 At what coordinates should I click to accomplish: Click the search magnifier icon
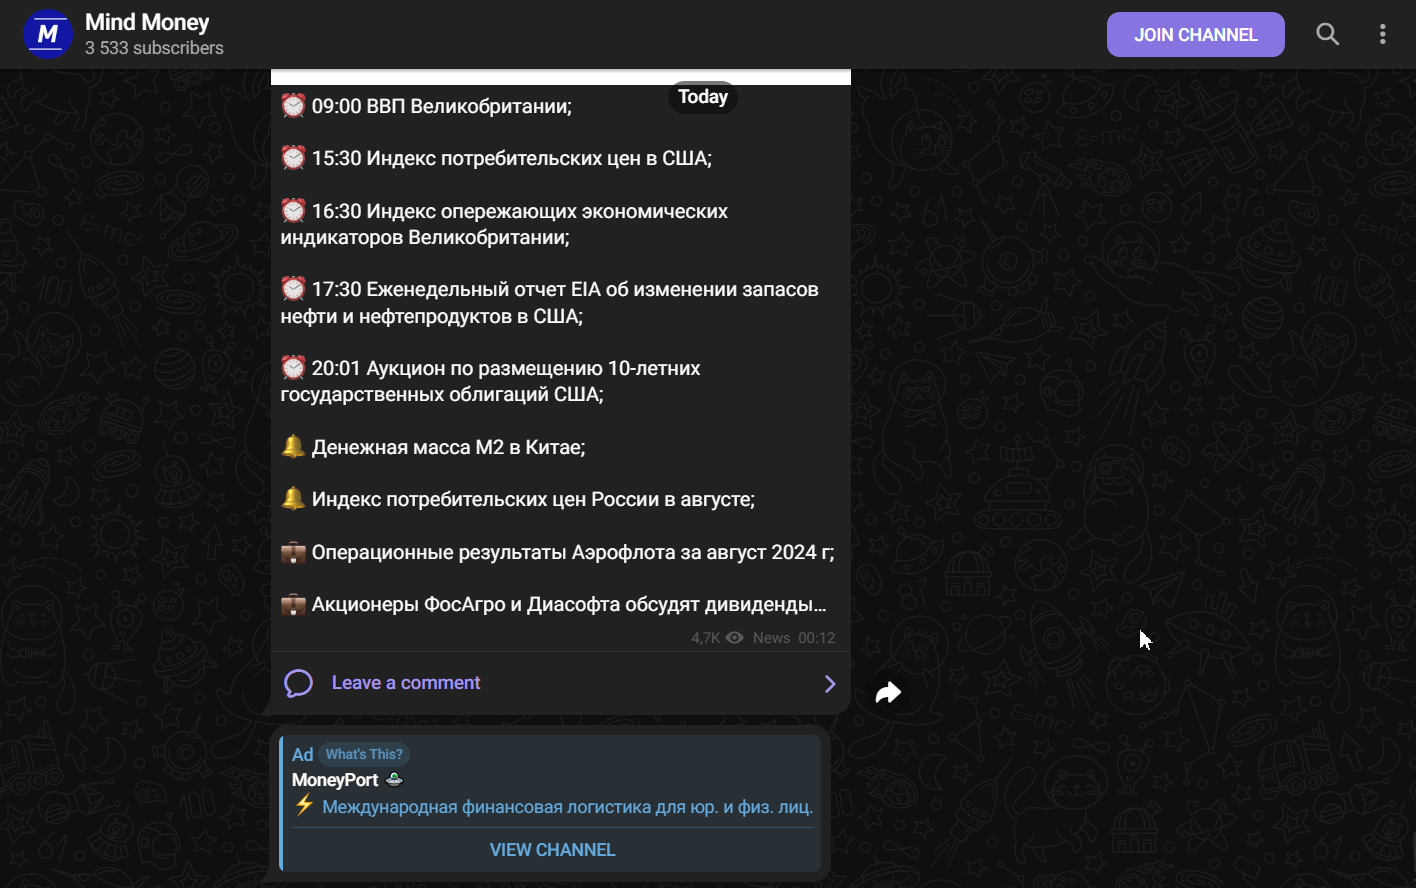pyautogui.click(x=1327, y=34)
